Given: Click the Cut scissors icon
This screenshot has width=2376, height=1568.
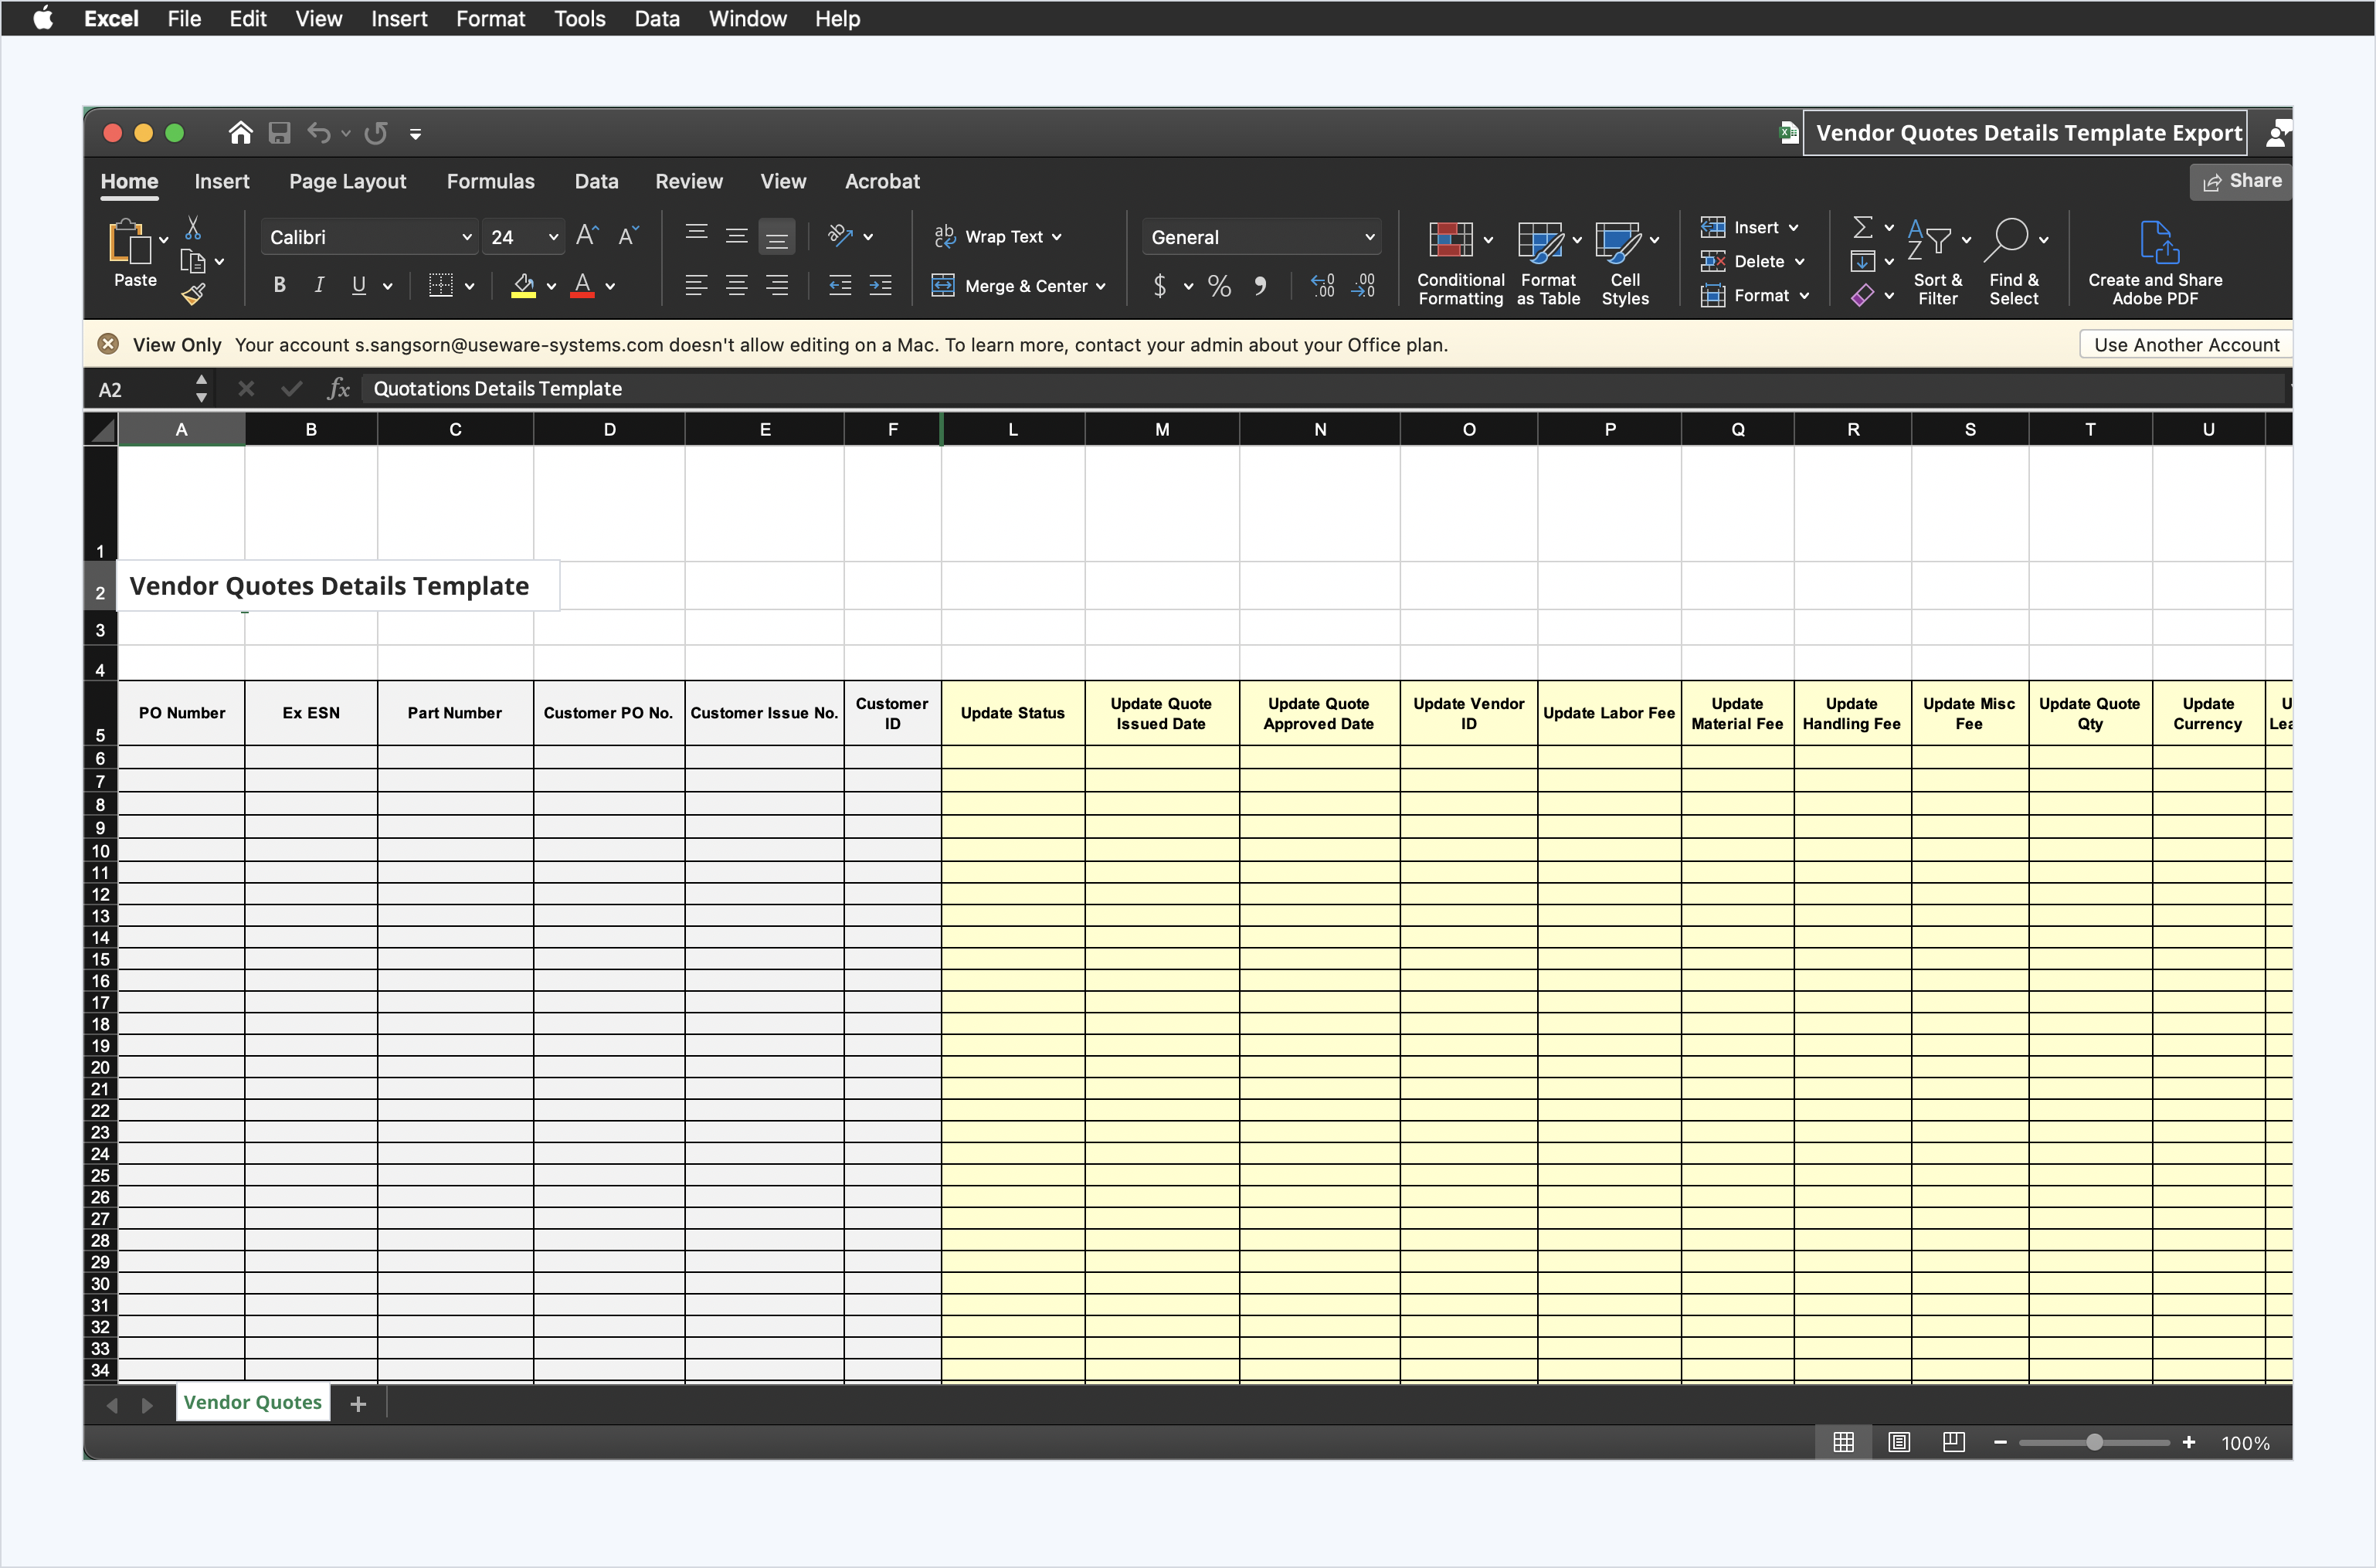Looking at the screenshot, I should tap(193, 228).
